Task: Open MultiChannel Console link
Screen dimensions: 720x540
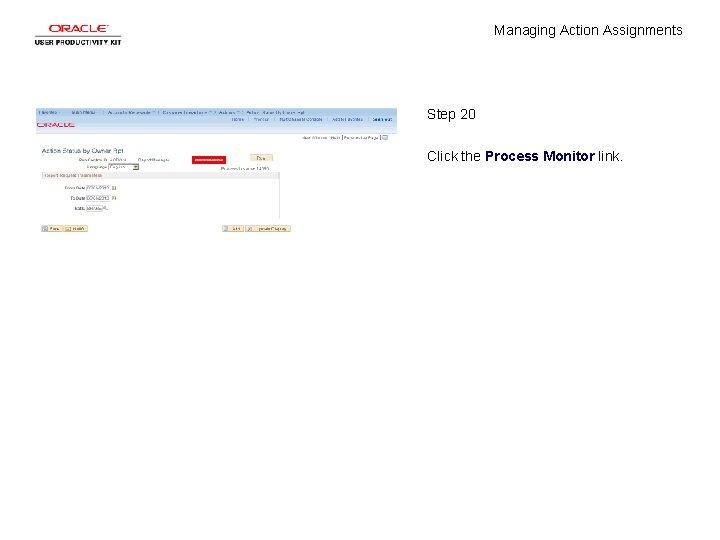Action: (x=301, y=119)
